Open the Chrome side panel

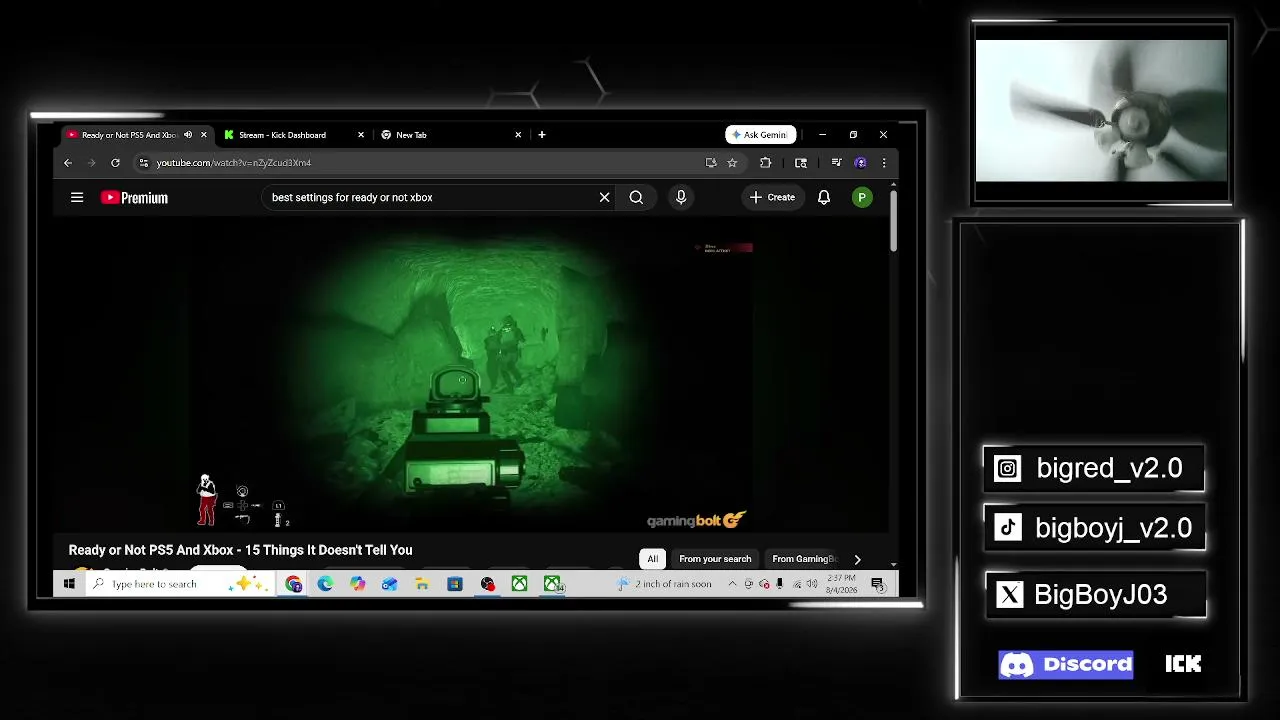coord(801,163)
